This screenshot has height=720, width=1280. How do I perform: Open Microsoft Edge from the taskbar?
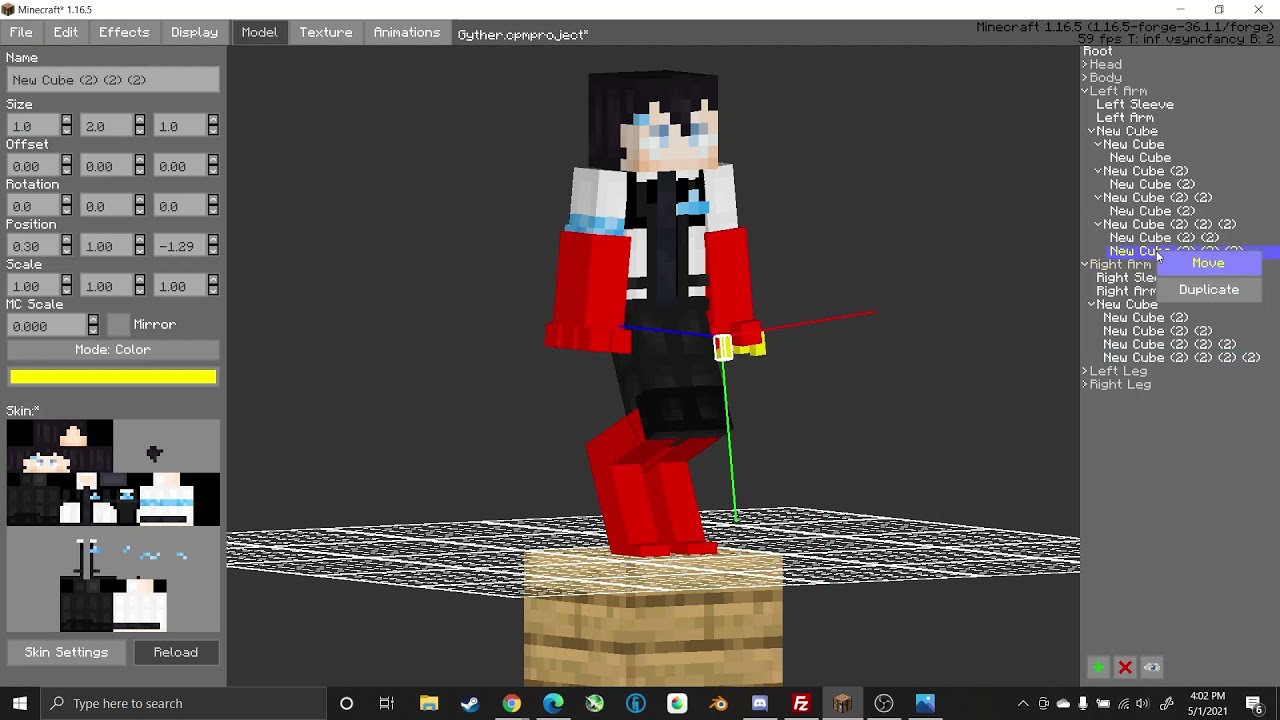click(553, 703)
